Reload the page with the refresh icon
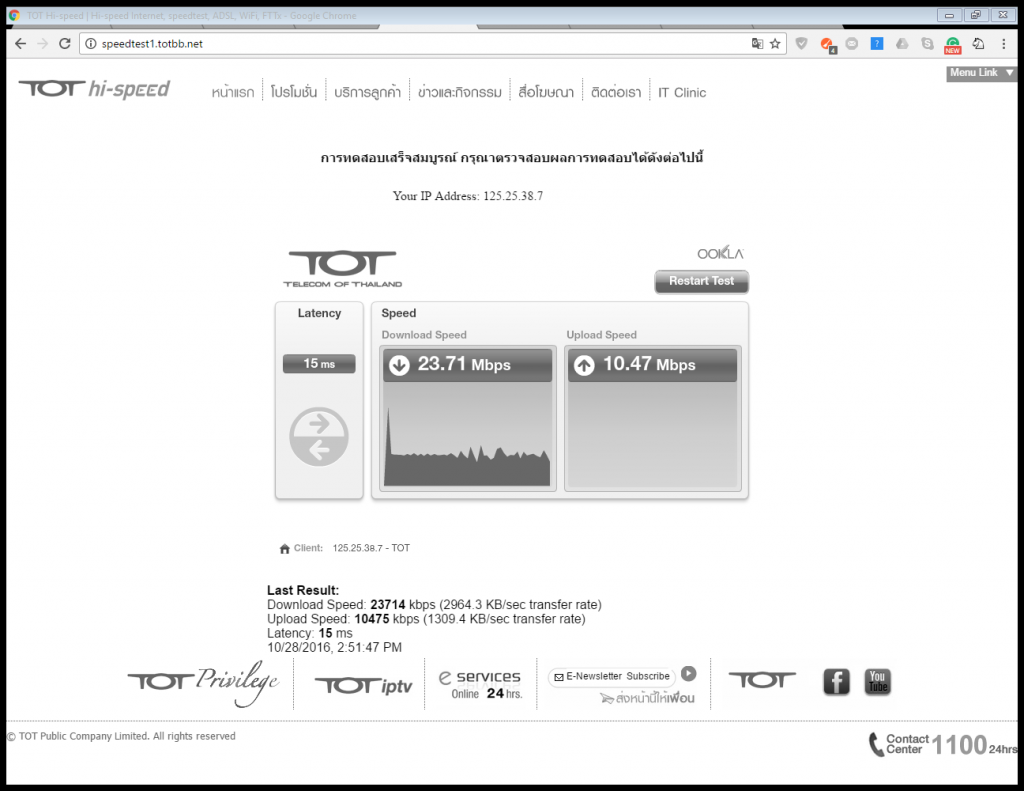This screenshot has width=1024, height=791. pyautogui.click(x=64, y=44)
